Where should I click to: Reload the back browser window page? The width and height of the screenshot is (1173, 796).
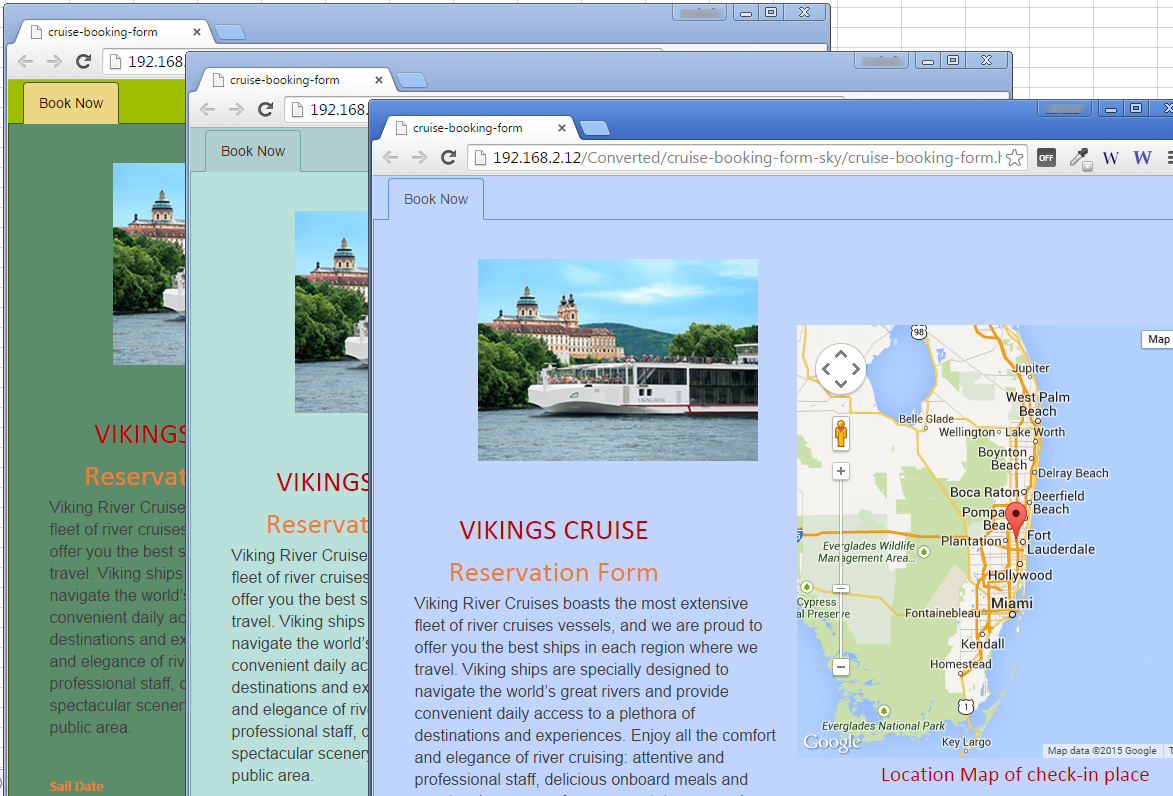point(84,61)
